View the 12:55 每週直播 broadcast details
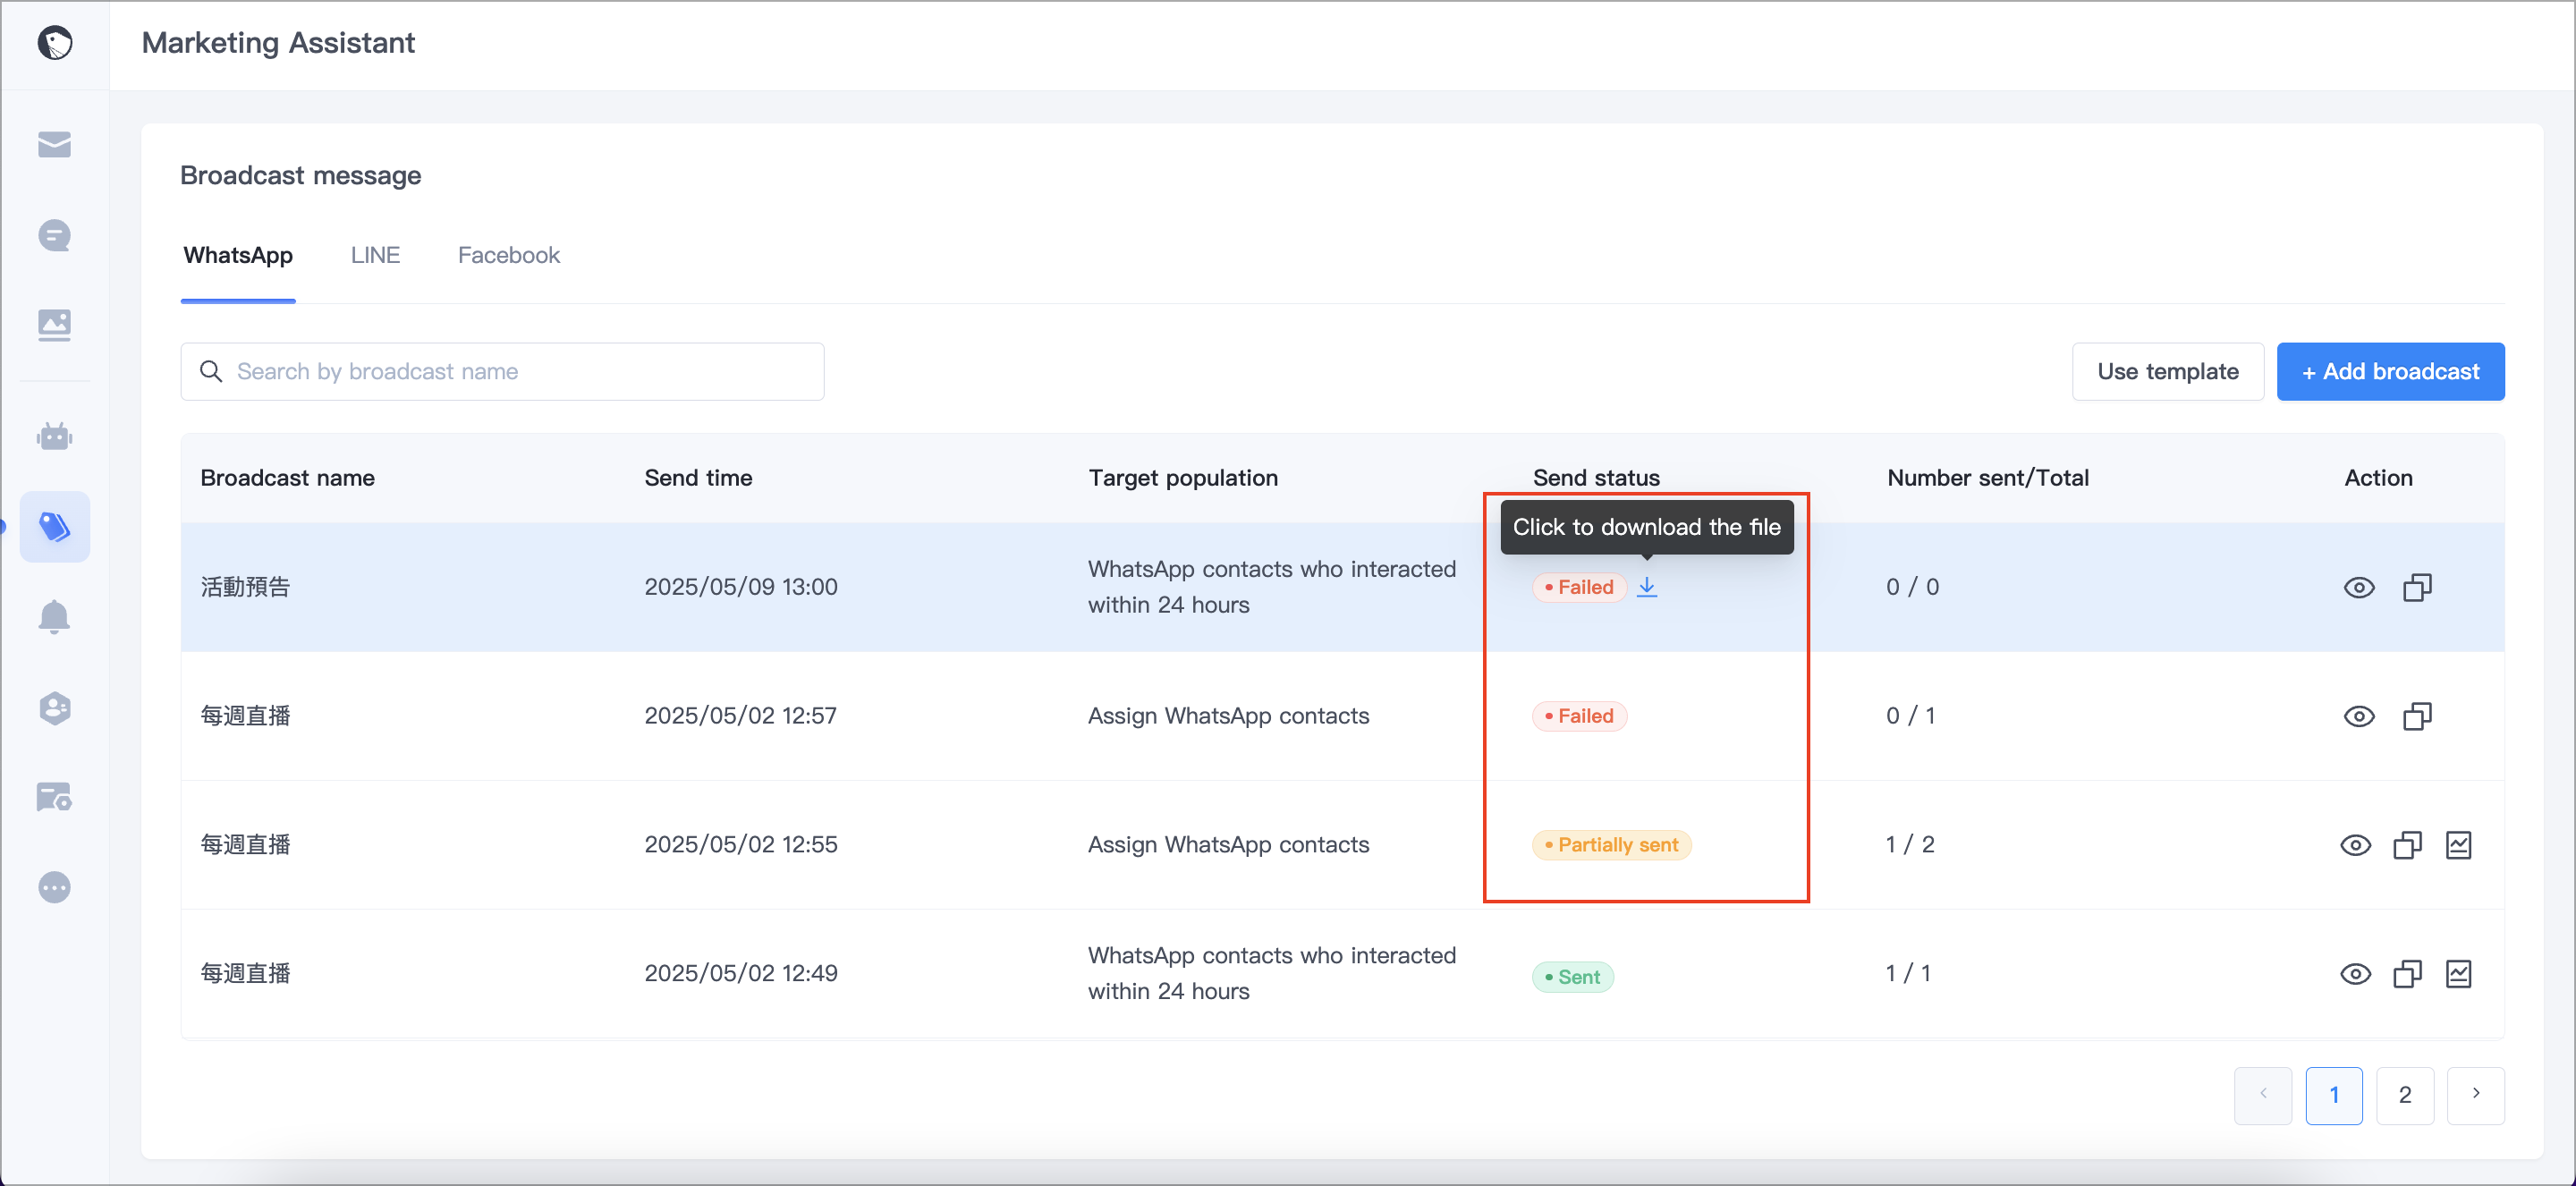 click(x=2355, y=845)
